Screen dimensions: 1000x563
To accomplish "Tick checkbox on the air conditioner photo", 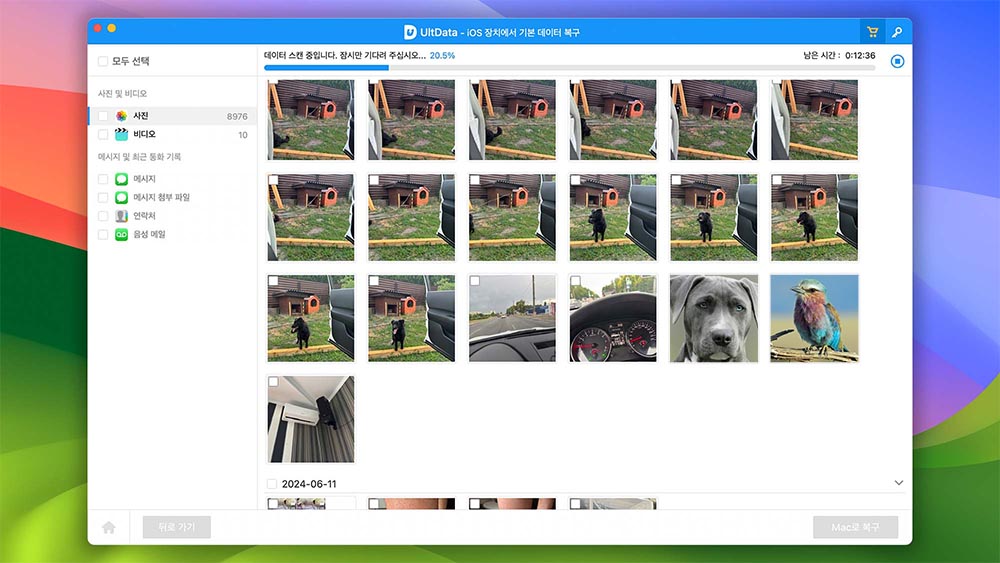I will click(x=274, y=382).
